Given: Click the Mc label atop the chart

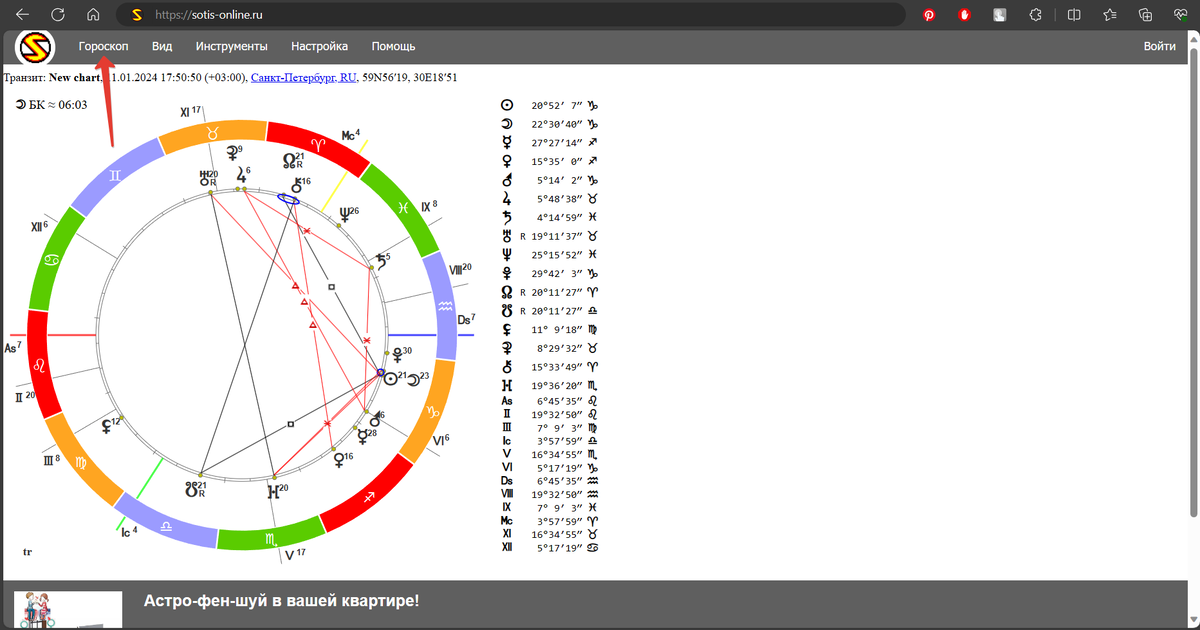Looking at the screenshot, I should pos(350,135).
